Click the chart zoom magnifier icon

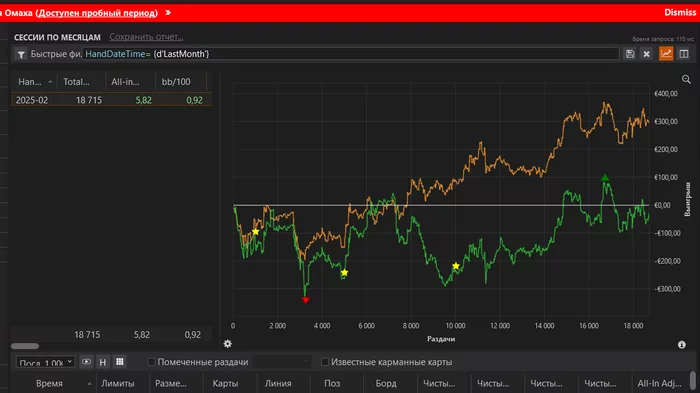(x=686, y=79)
